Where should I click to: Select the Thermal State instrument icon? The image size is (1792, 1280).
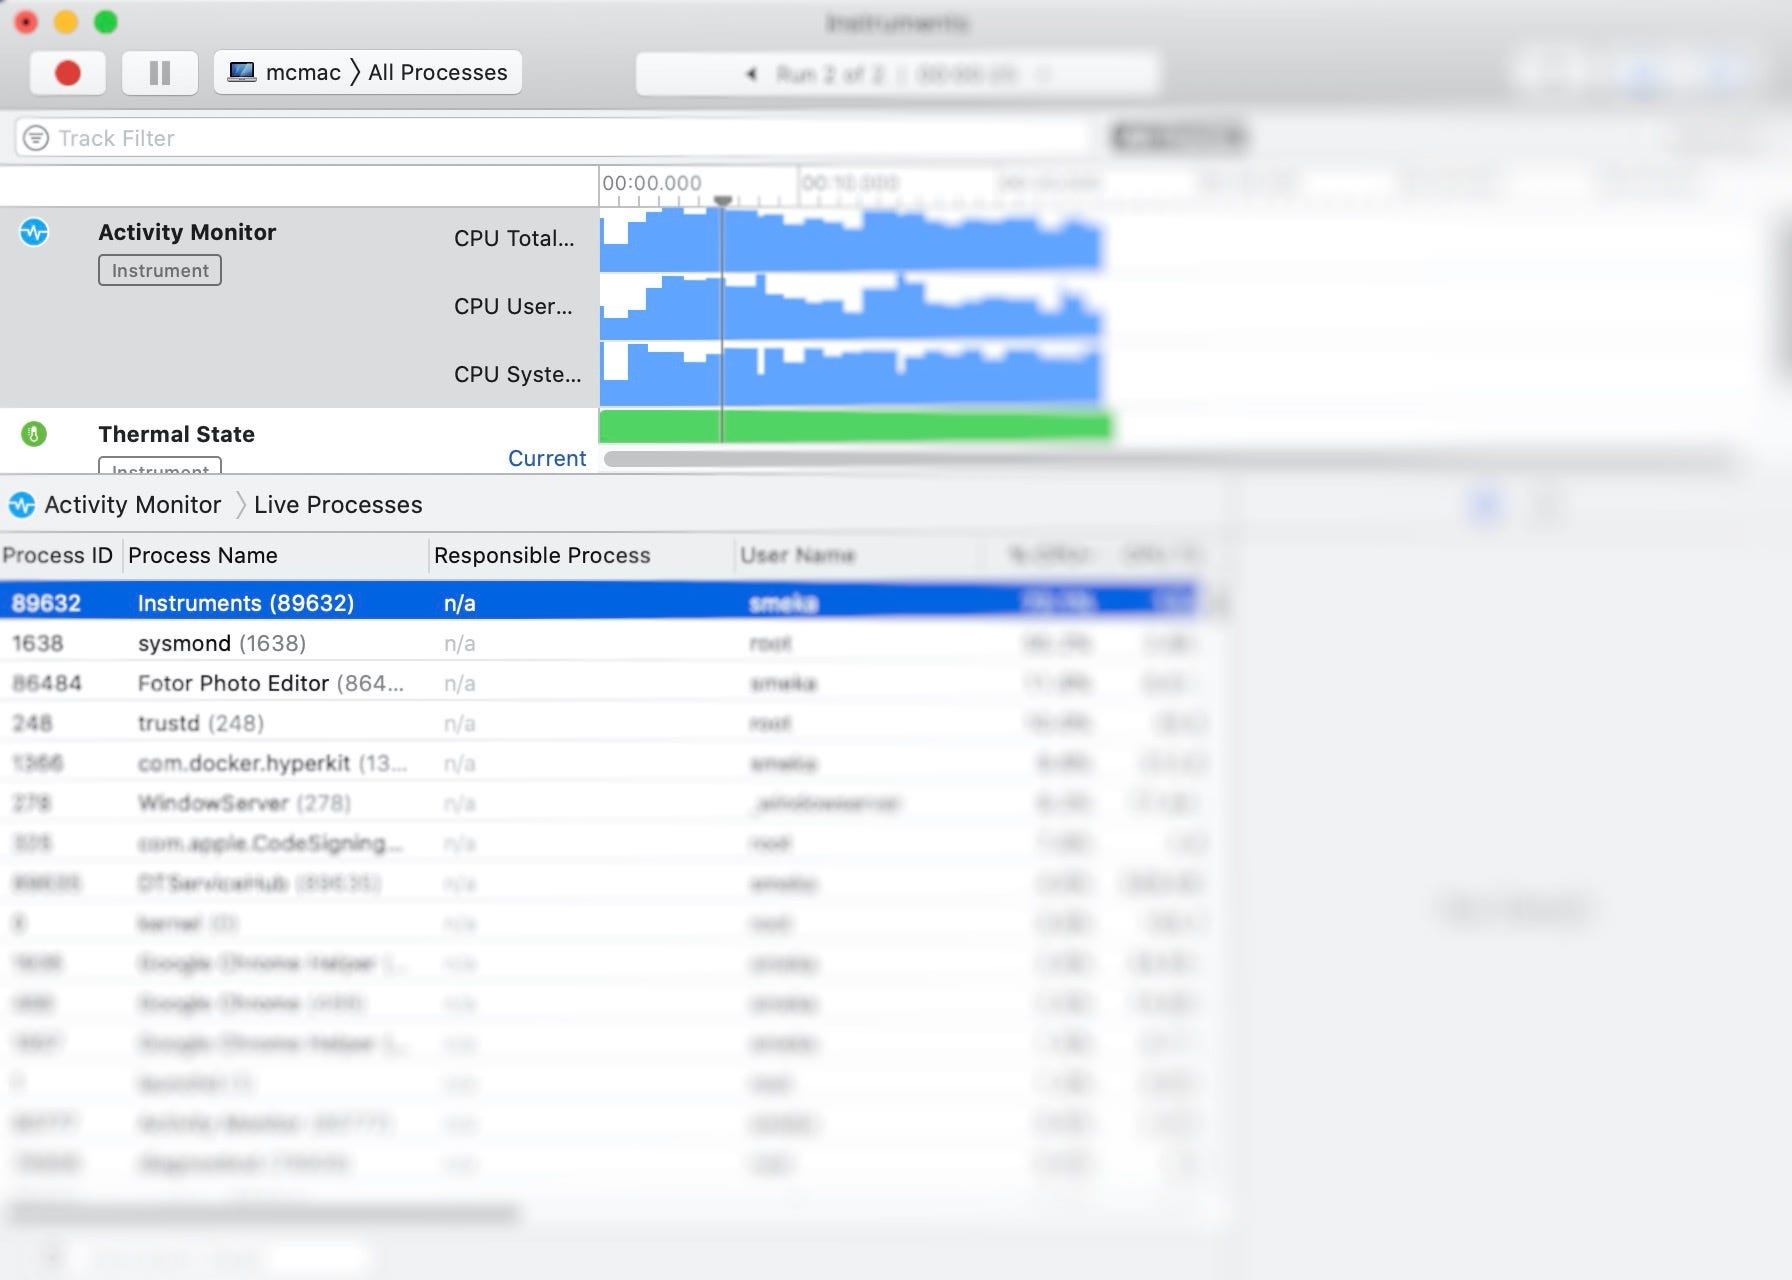click(34, 434)
